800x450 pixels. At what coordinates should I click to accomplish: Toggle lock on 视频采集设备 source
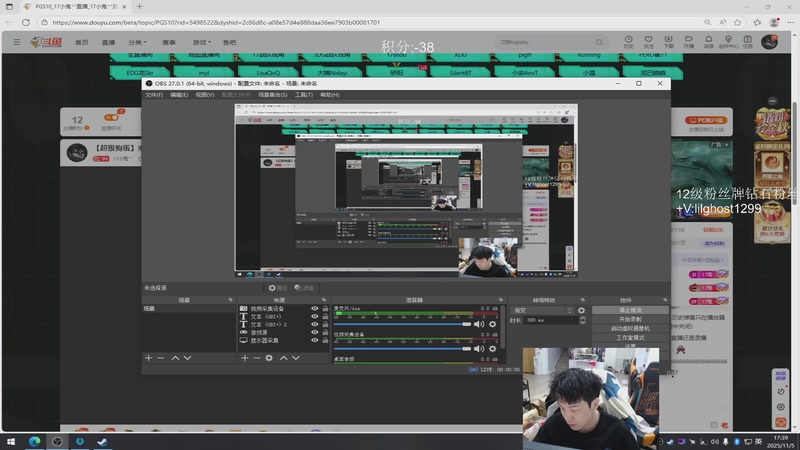tap(325, 309)
